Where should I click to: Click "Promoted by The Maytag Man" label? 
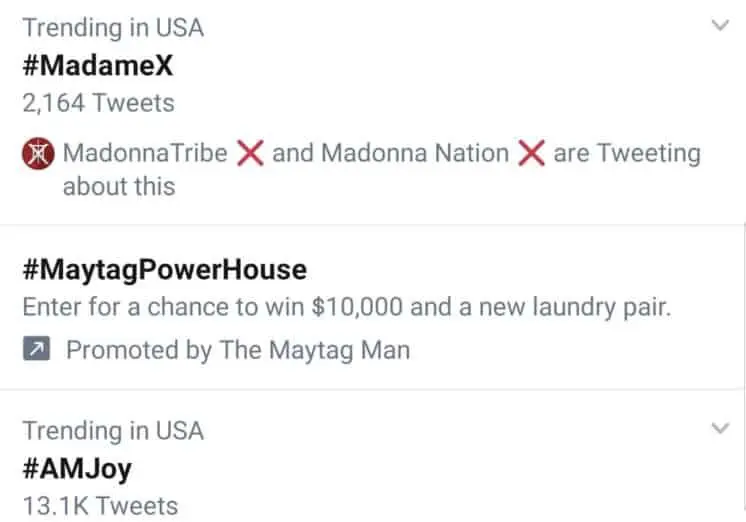[238, 350]
